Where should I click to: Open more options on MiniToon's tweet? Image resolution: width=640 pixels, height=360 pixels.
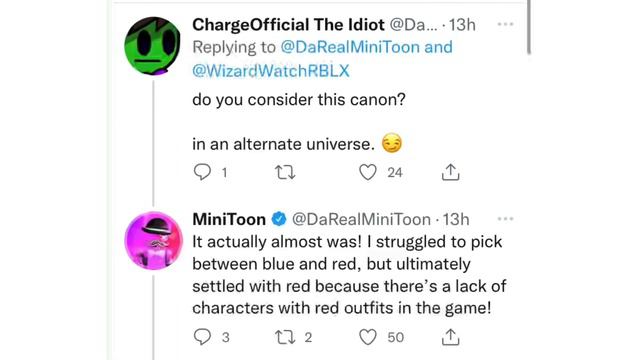[x=505, y=219]
